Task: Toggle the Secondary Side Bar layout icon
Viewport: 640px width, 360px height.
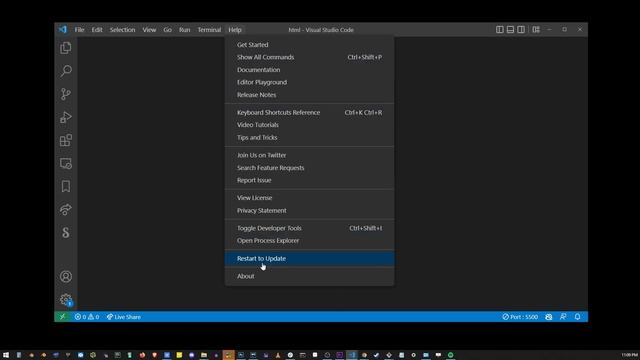Action: point(521,29)
